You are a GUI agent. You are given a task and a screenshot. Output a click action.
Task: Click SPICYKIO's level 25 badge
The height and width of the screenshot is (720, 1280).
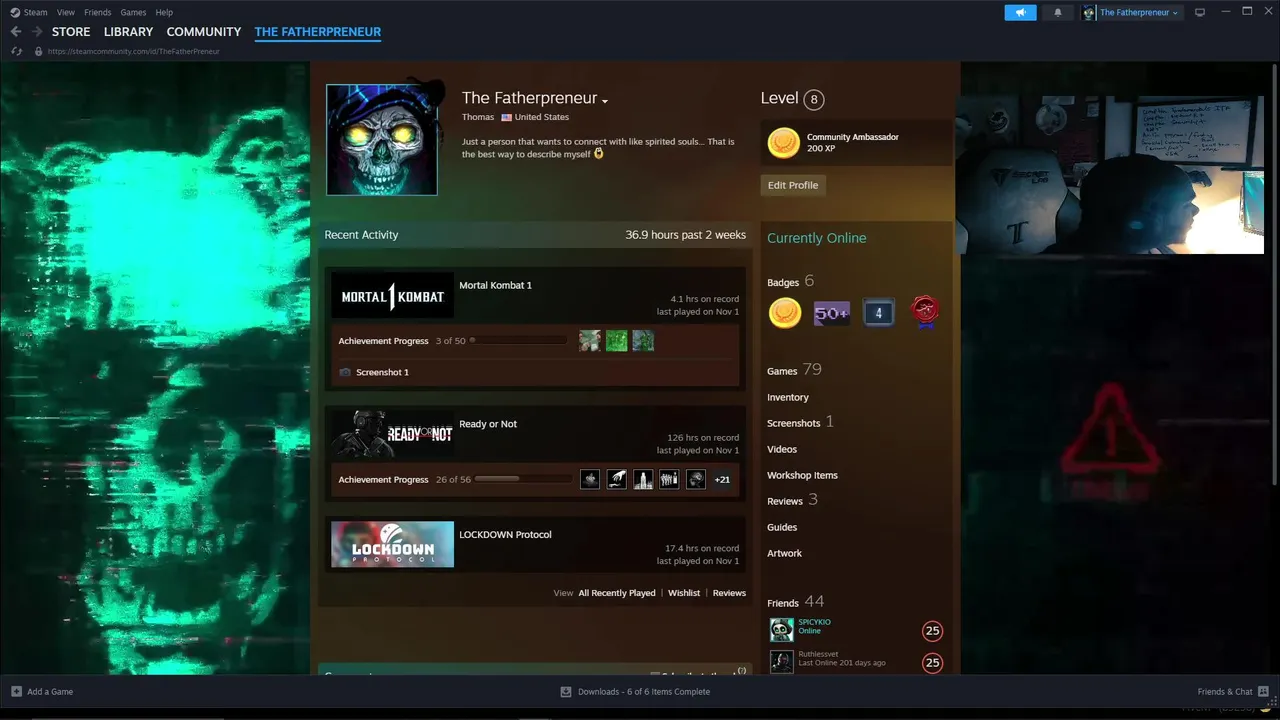click(x=932, y=630)
